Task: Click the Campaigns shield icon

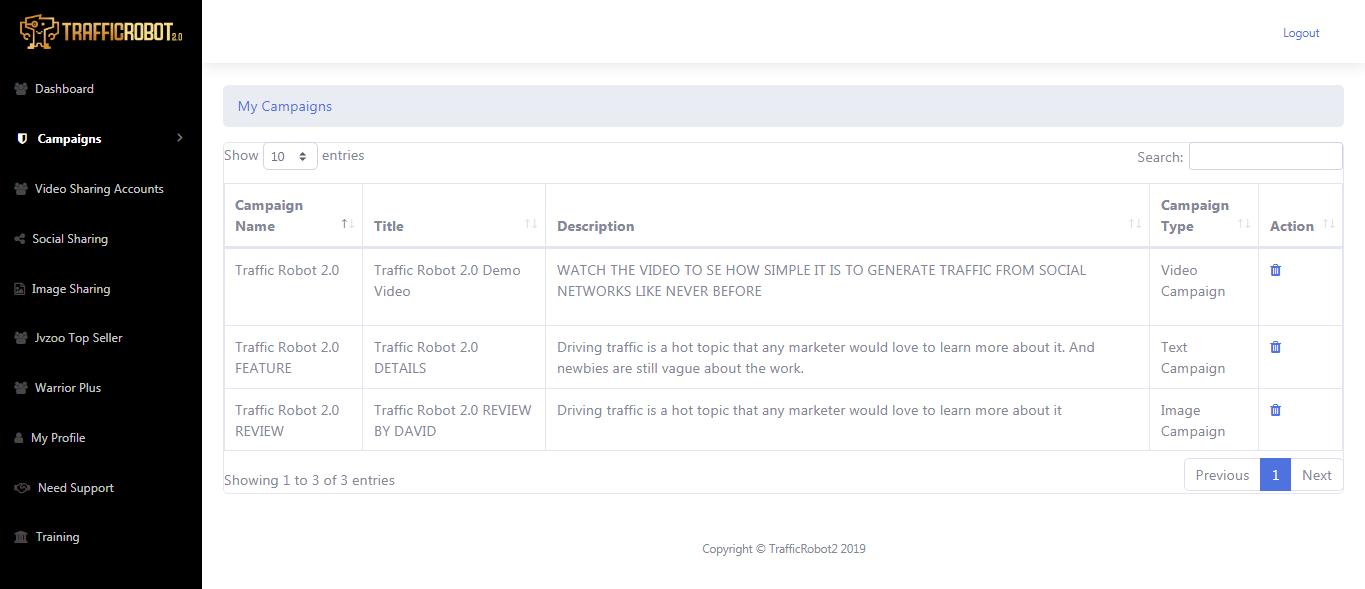Action: (22, 139)
